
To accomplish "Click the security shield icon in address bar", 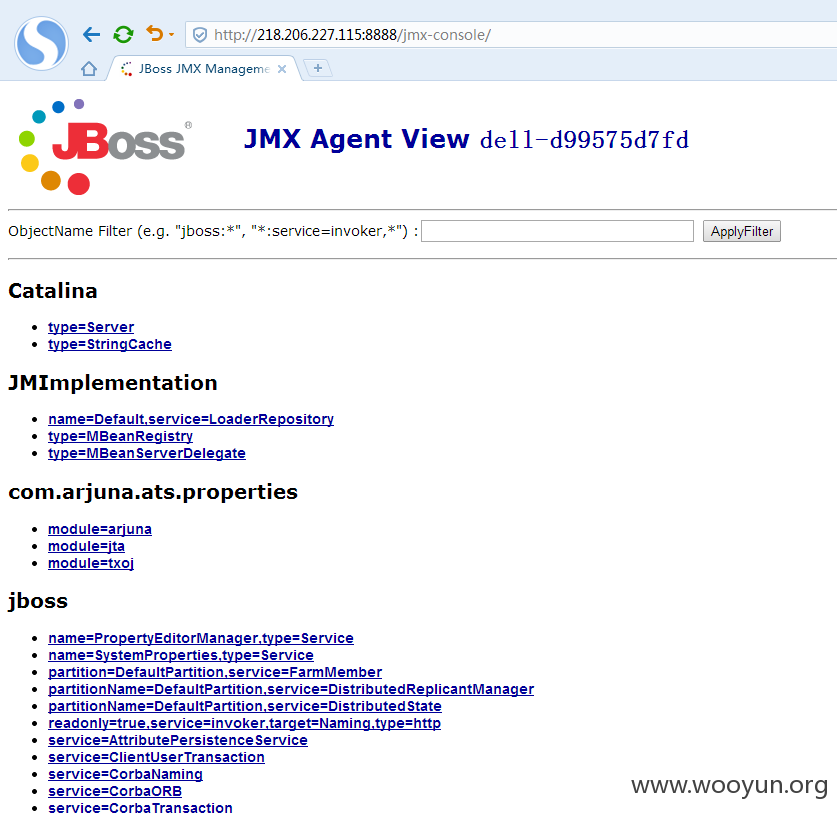I will tap(200, 35).
